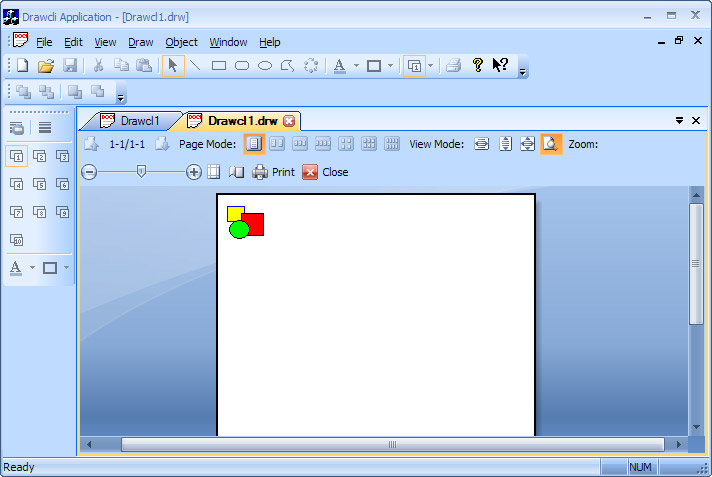Select the Line drawing tool
The width and height of the screenshot is (712, 477).
[195, 65]
